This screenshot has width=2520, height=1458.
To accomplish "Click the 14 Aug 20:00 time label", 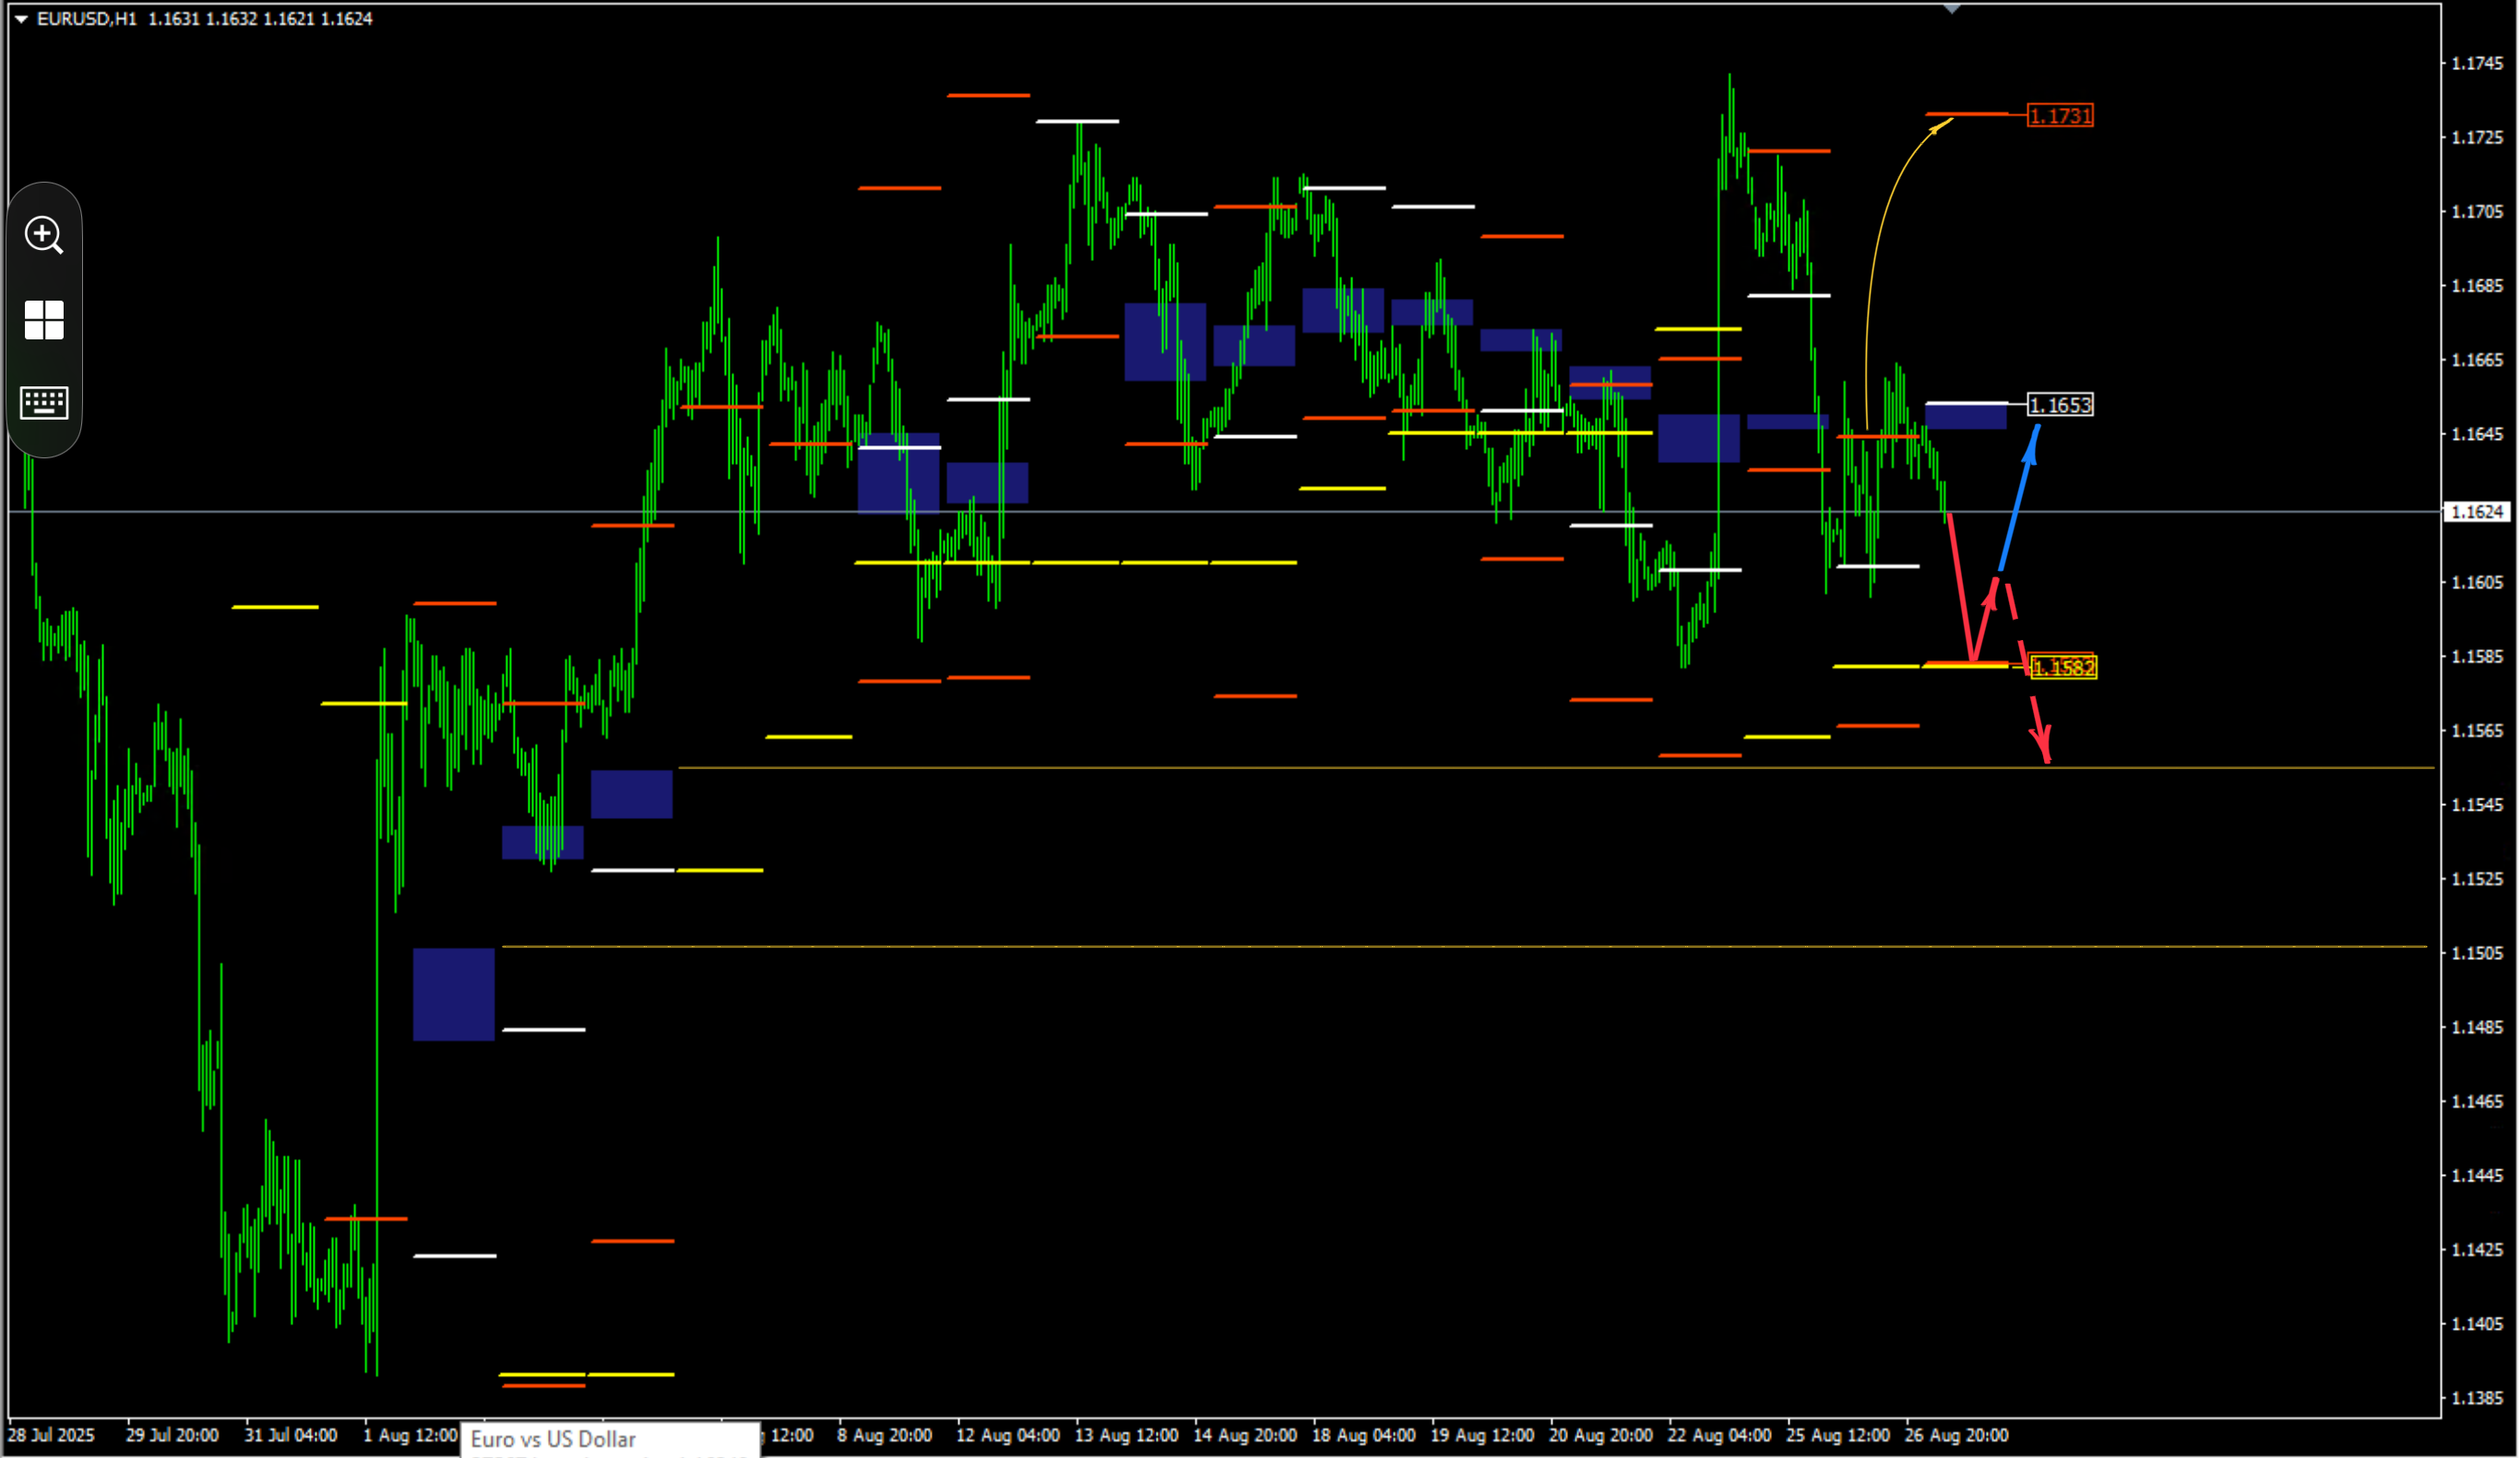I will [x=1245, y=1435].
